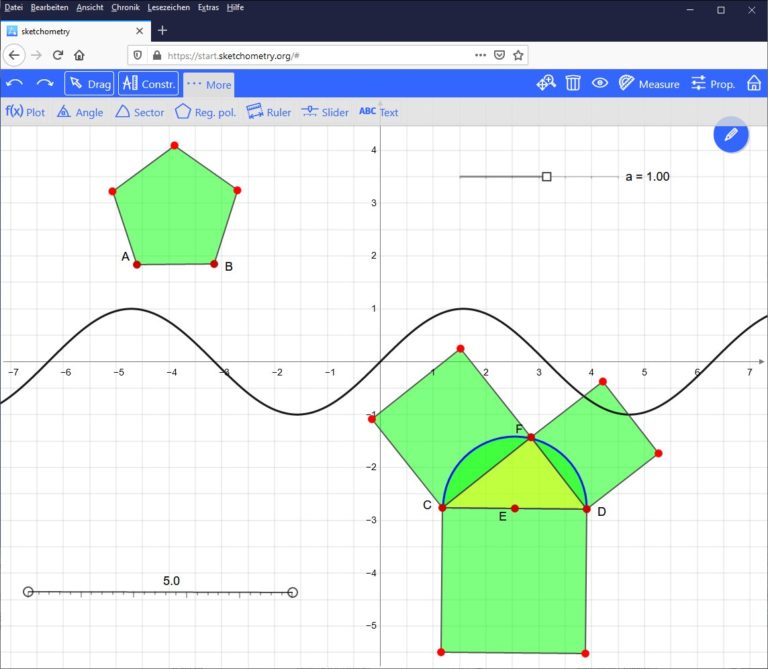Expand the More tools section
Screen dimensions: 768x669
[x=208, y=84]
